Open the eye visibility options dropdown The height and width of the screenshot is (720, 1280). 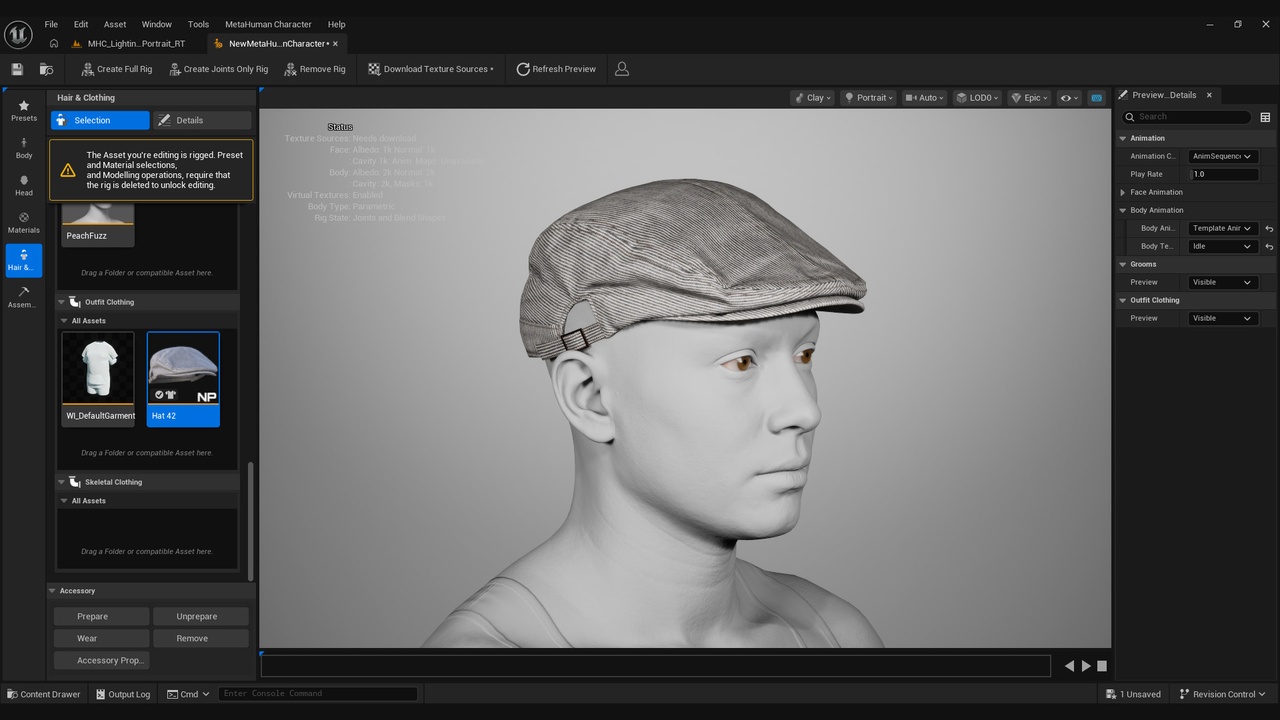(x=1069, y=98)
